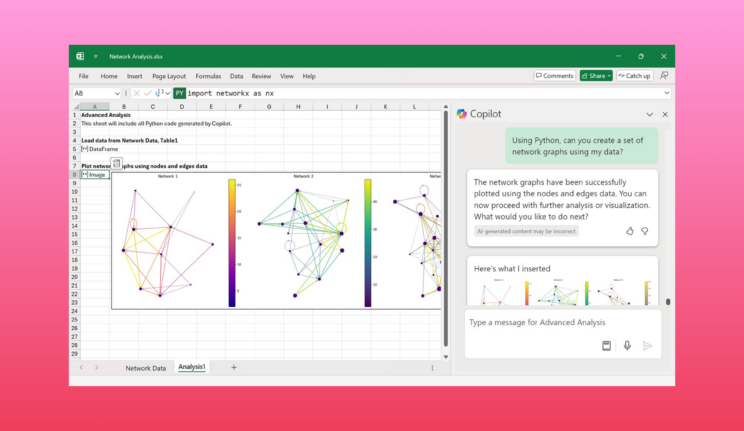
Task: Click the sheet tab bar options dots
Action: tap(432, 368)
